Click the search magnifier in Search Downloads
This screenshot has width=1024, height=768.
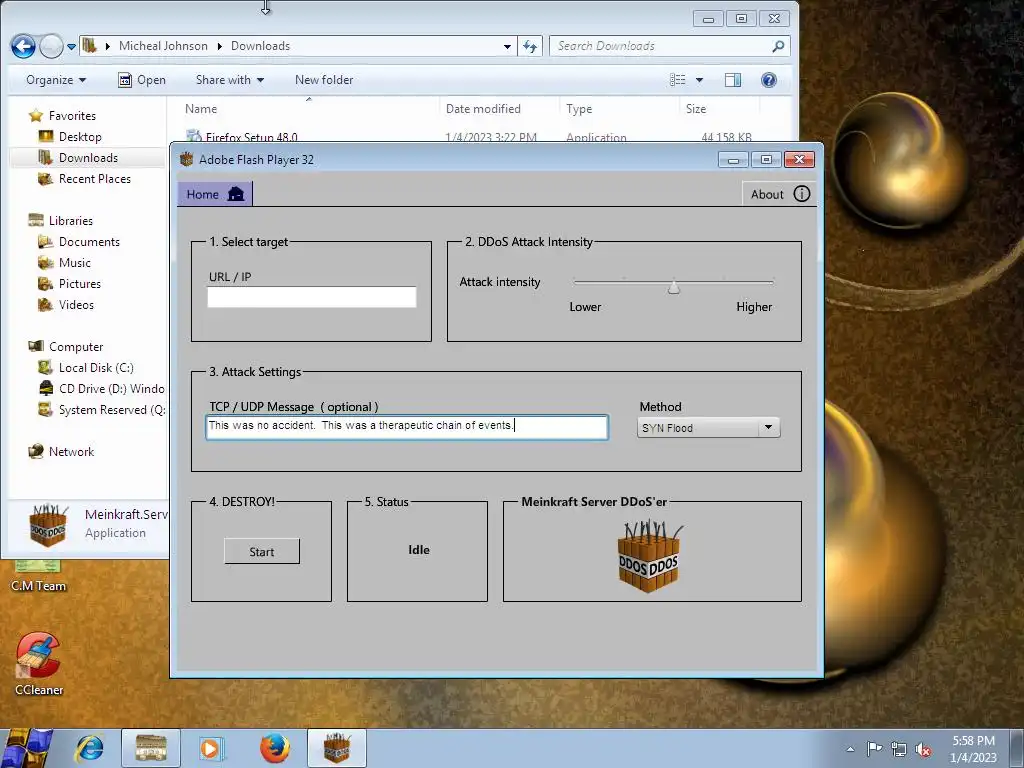tap(777, 46)
